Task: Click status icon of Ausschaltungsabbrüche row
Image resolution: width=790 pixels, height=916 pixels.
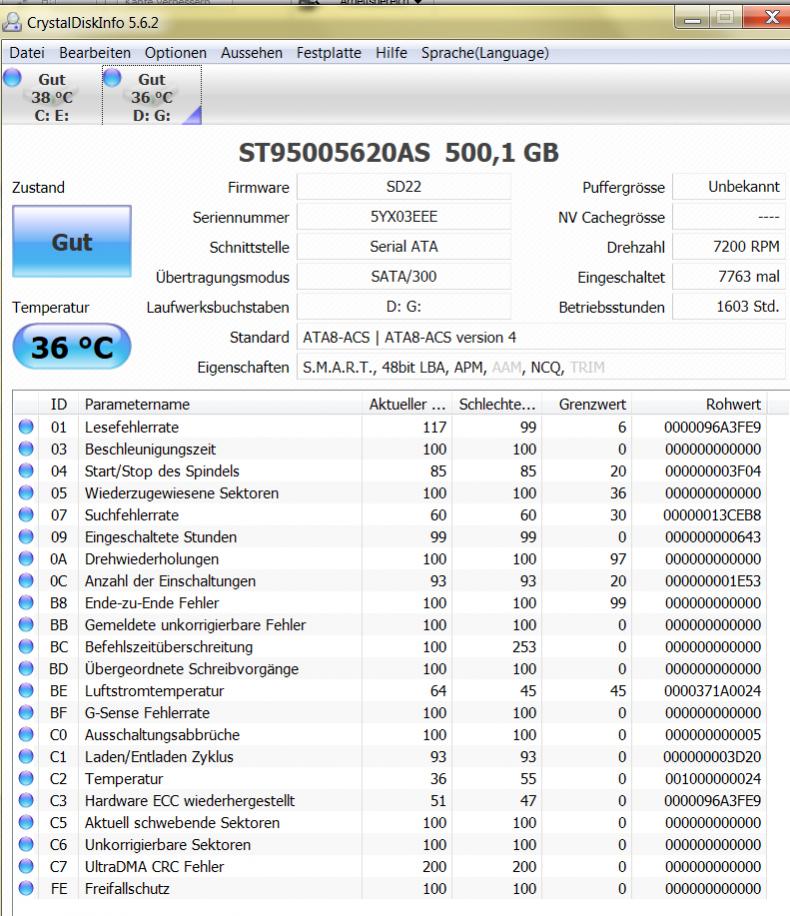Action: click(x=26, y=734)
